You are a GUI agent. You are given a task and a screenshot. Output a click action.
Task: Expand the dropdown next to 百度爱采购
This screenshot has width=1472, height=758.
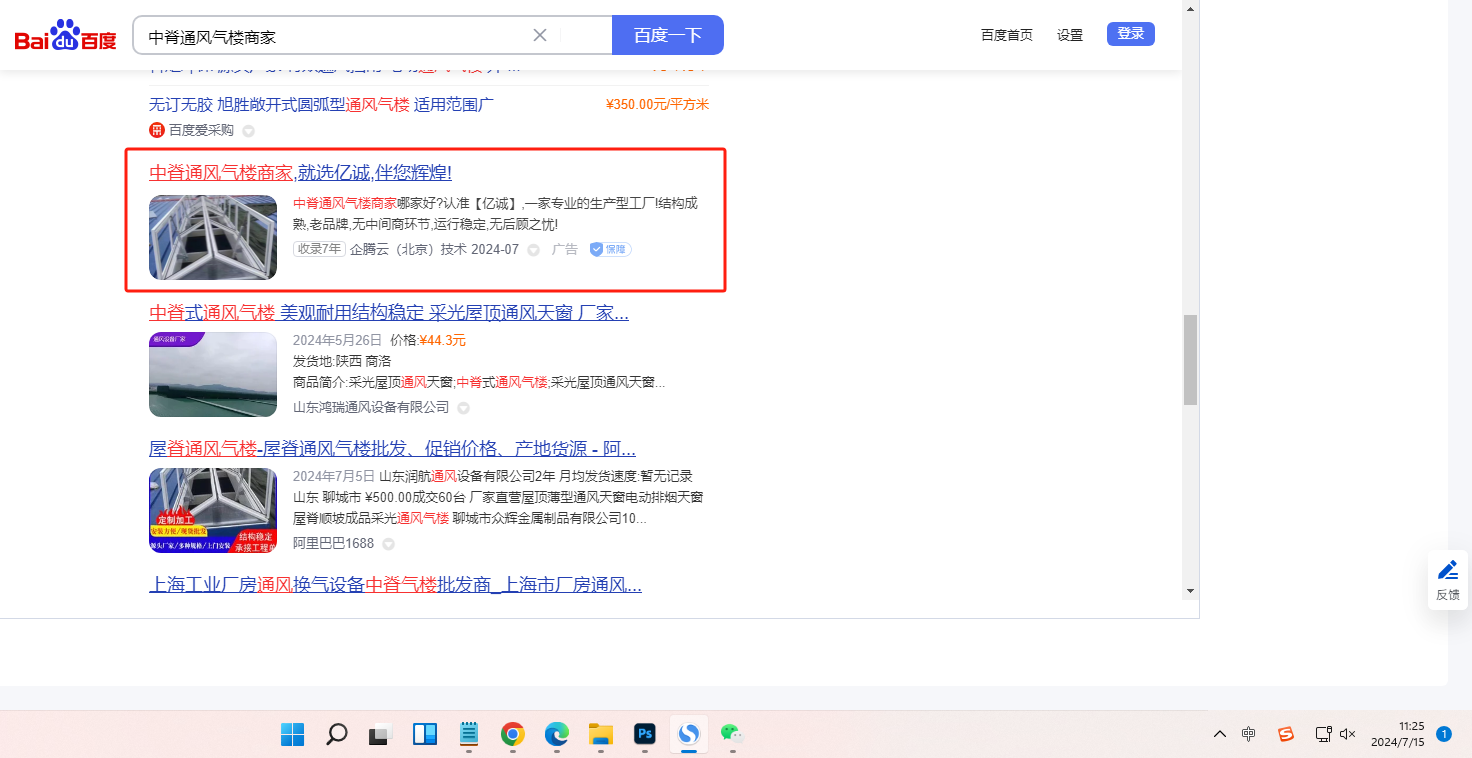tap(249, 131)
